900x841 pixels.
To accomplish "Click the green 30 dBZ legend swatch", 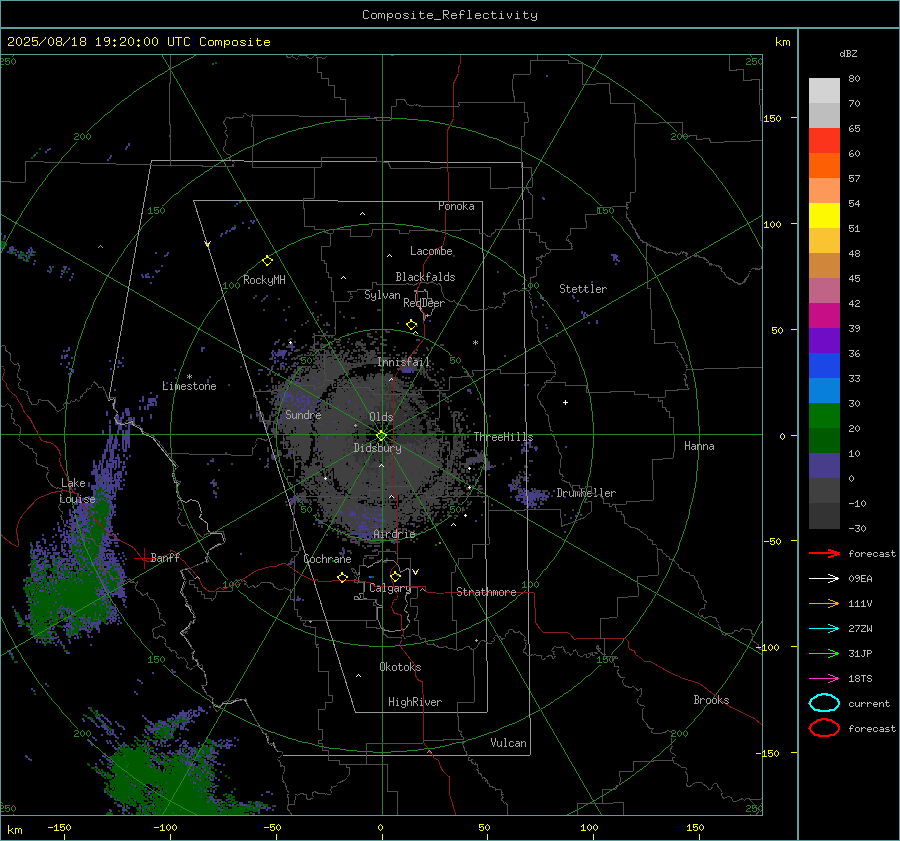I will pyautogui.click(x=824, y=415).
